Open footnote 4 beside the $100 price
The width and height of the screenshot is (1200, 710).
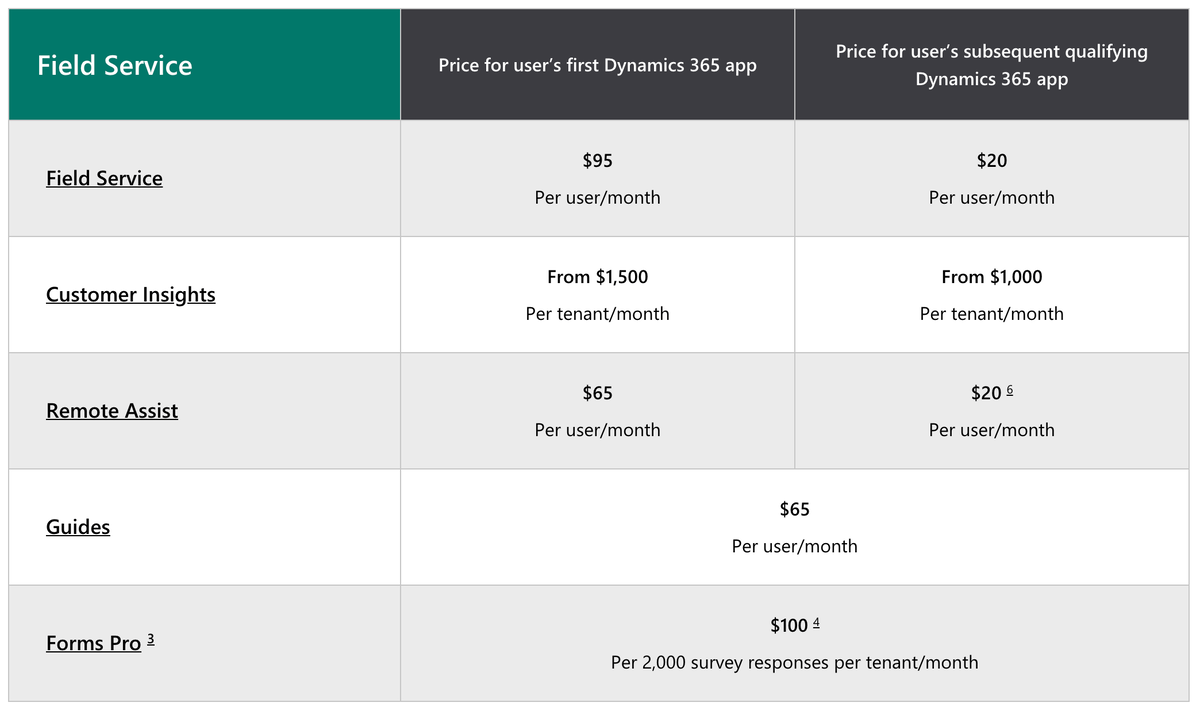tap(816, 622)
